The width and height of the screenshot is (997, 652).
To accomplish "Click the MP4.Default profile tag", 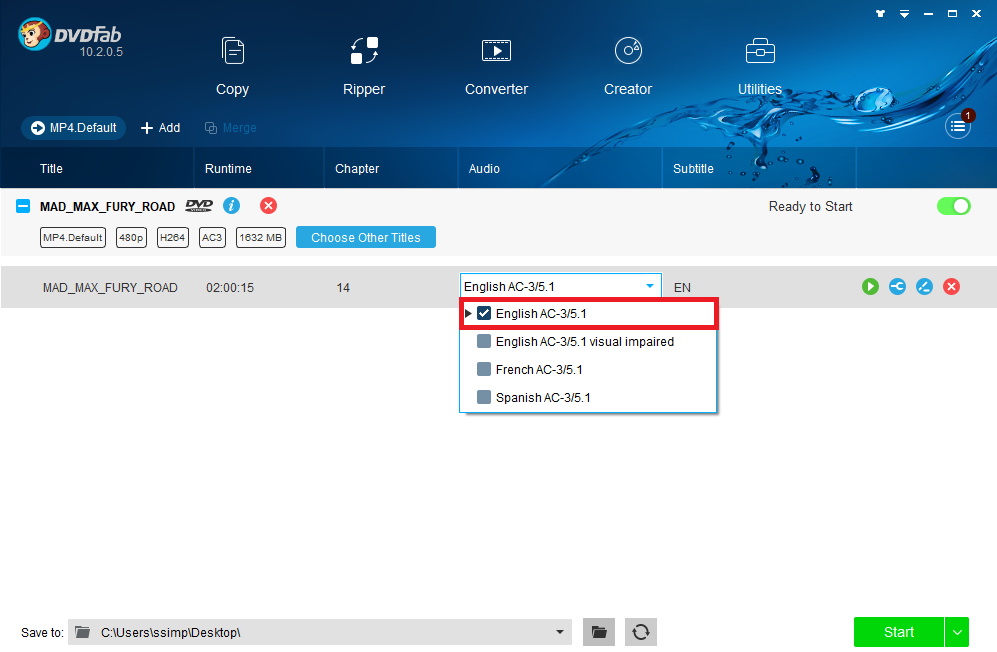I will tap(72, 237).
